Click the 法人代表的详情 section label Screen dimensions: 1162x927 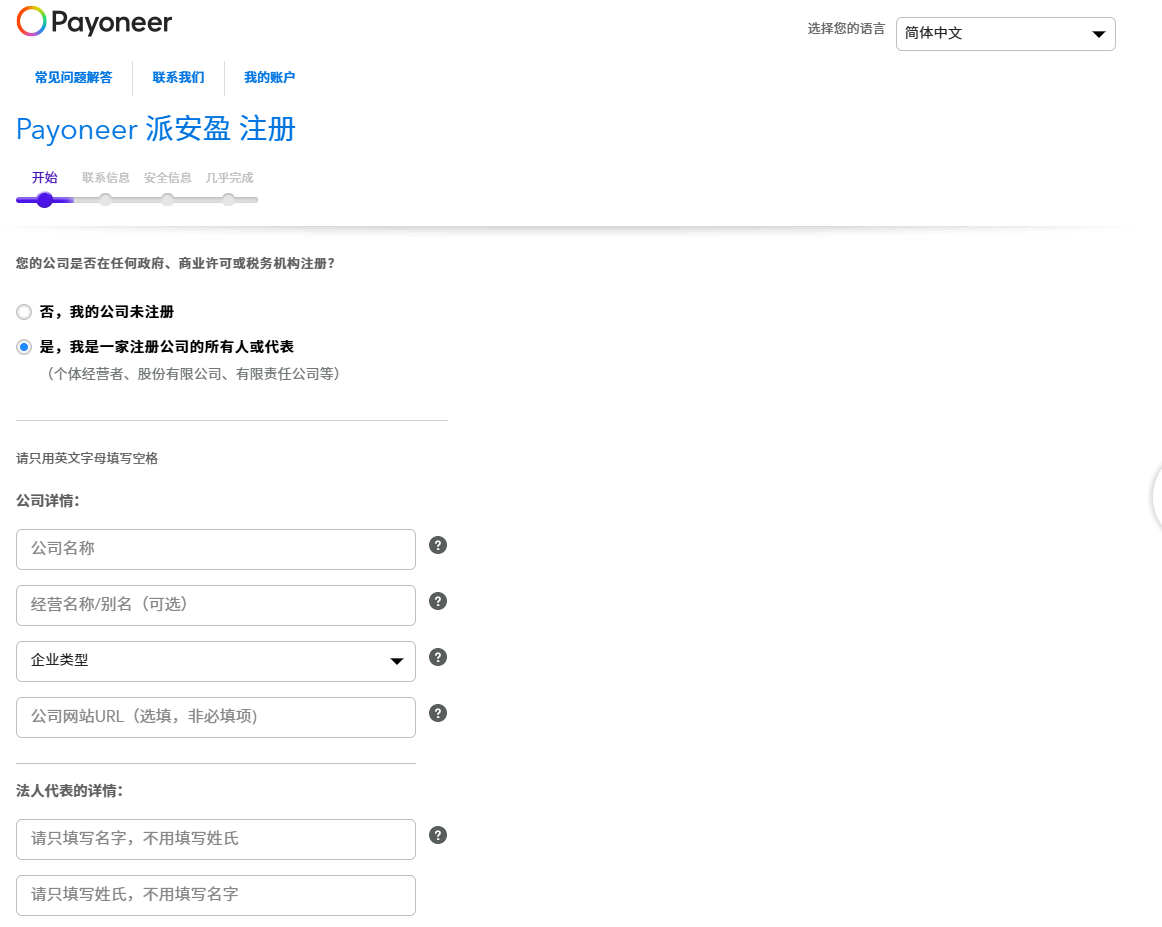coord(70,791)
